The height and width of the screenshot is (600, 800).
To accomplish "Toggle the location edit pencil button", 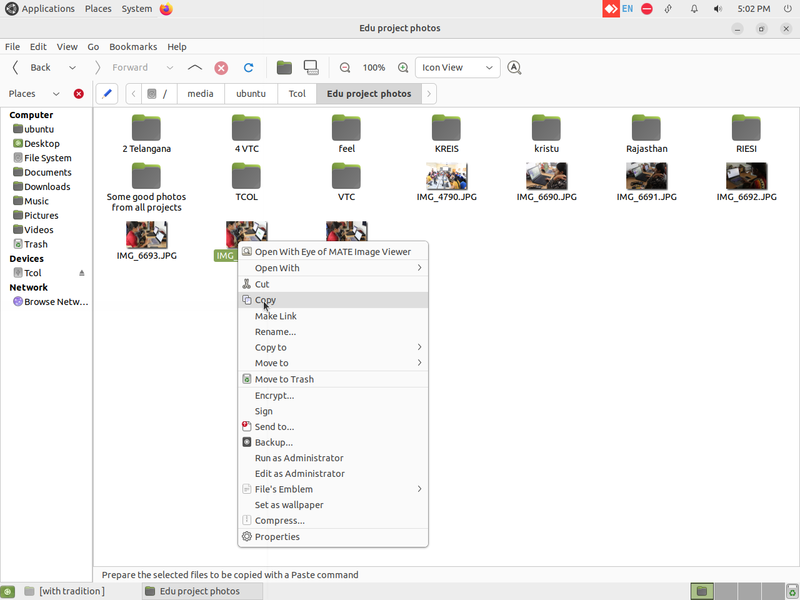I will tap(107, 94).
